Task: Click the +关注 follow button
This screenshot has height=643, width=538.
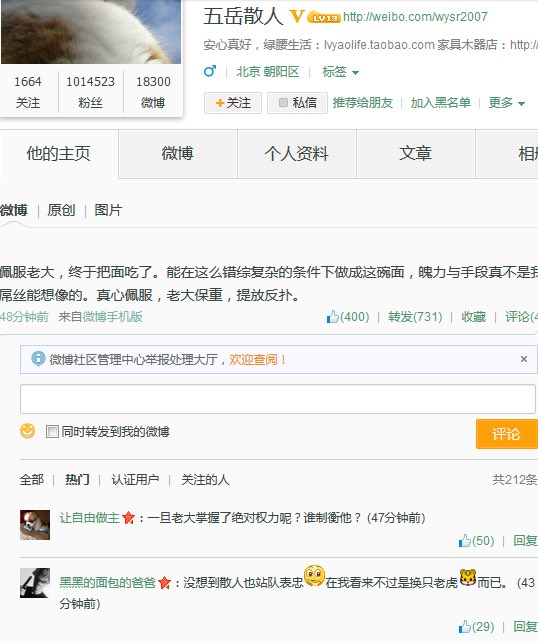Action: [x=233, y=103]
